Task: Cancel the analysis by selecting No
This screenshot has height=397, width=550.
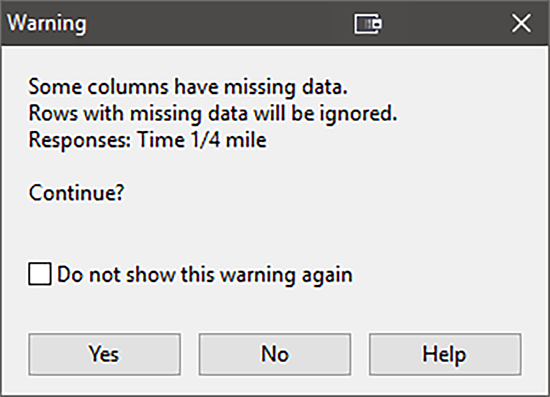Action: coord(275,354)
